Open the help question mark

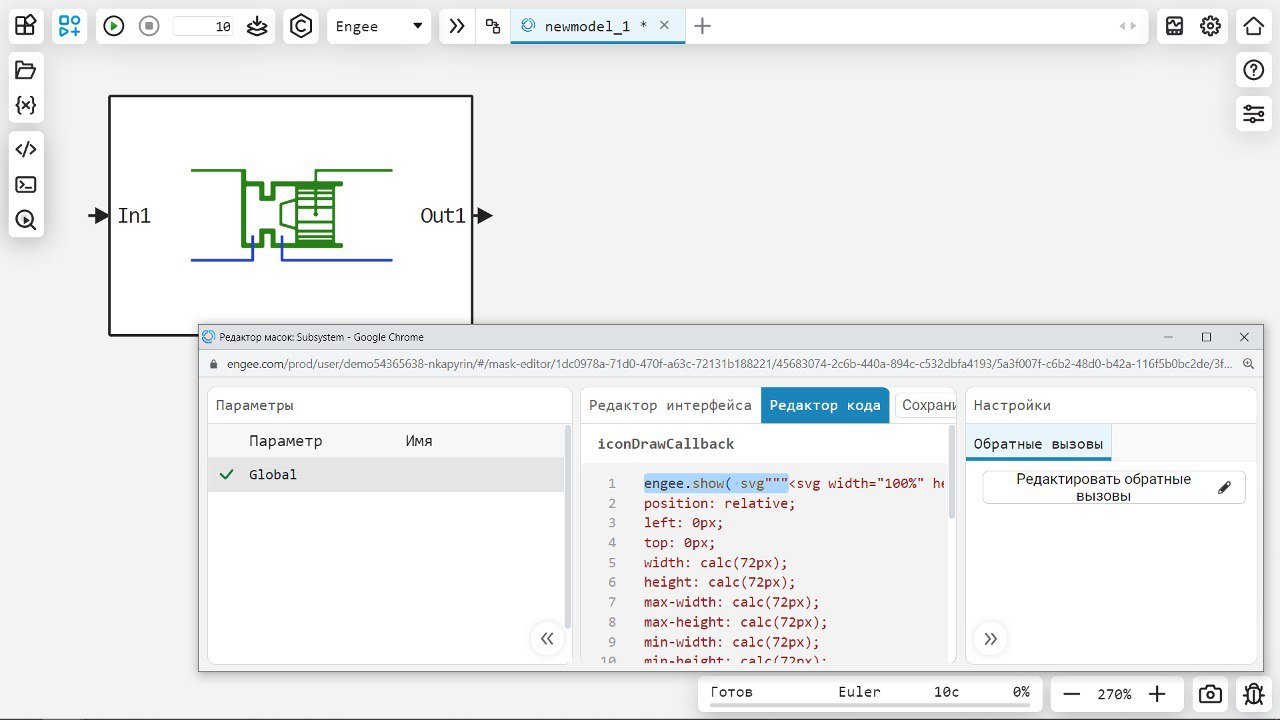[1254, 70]
